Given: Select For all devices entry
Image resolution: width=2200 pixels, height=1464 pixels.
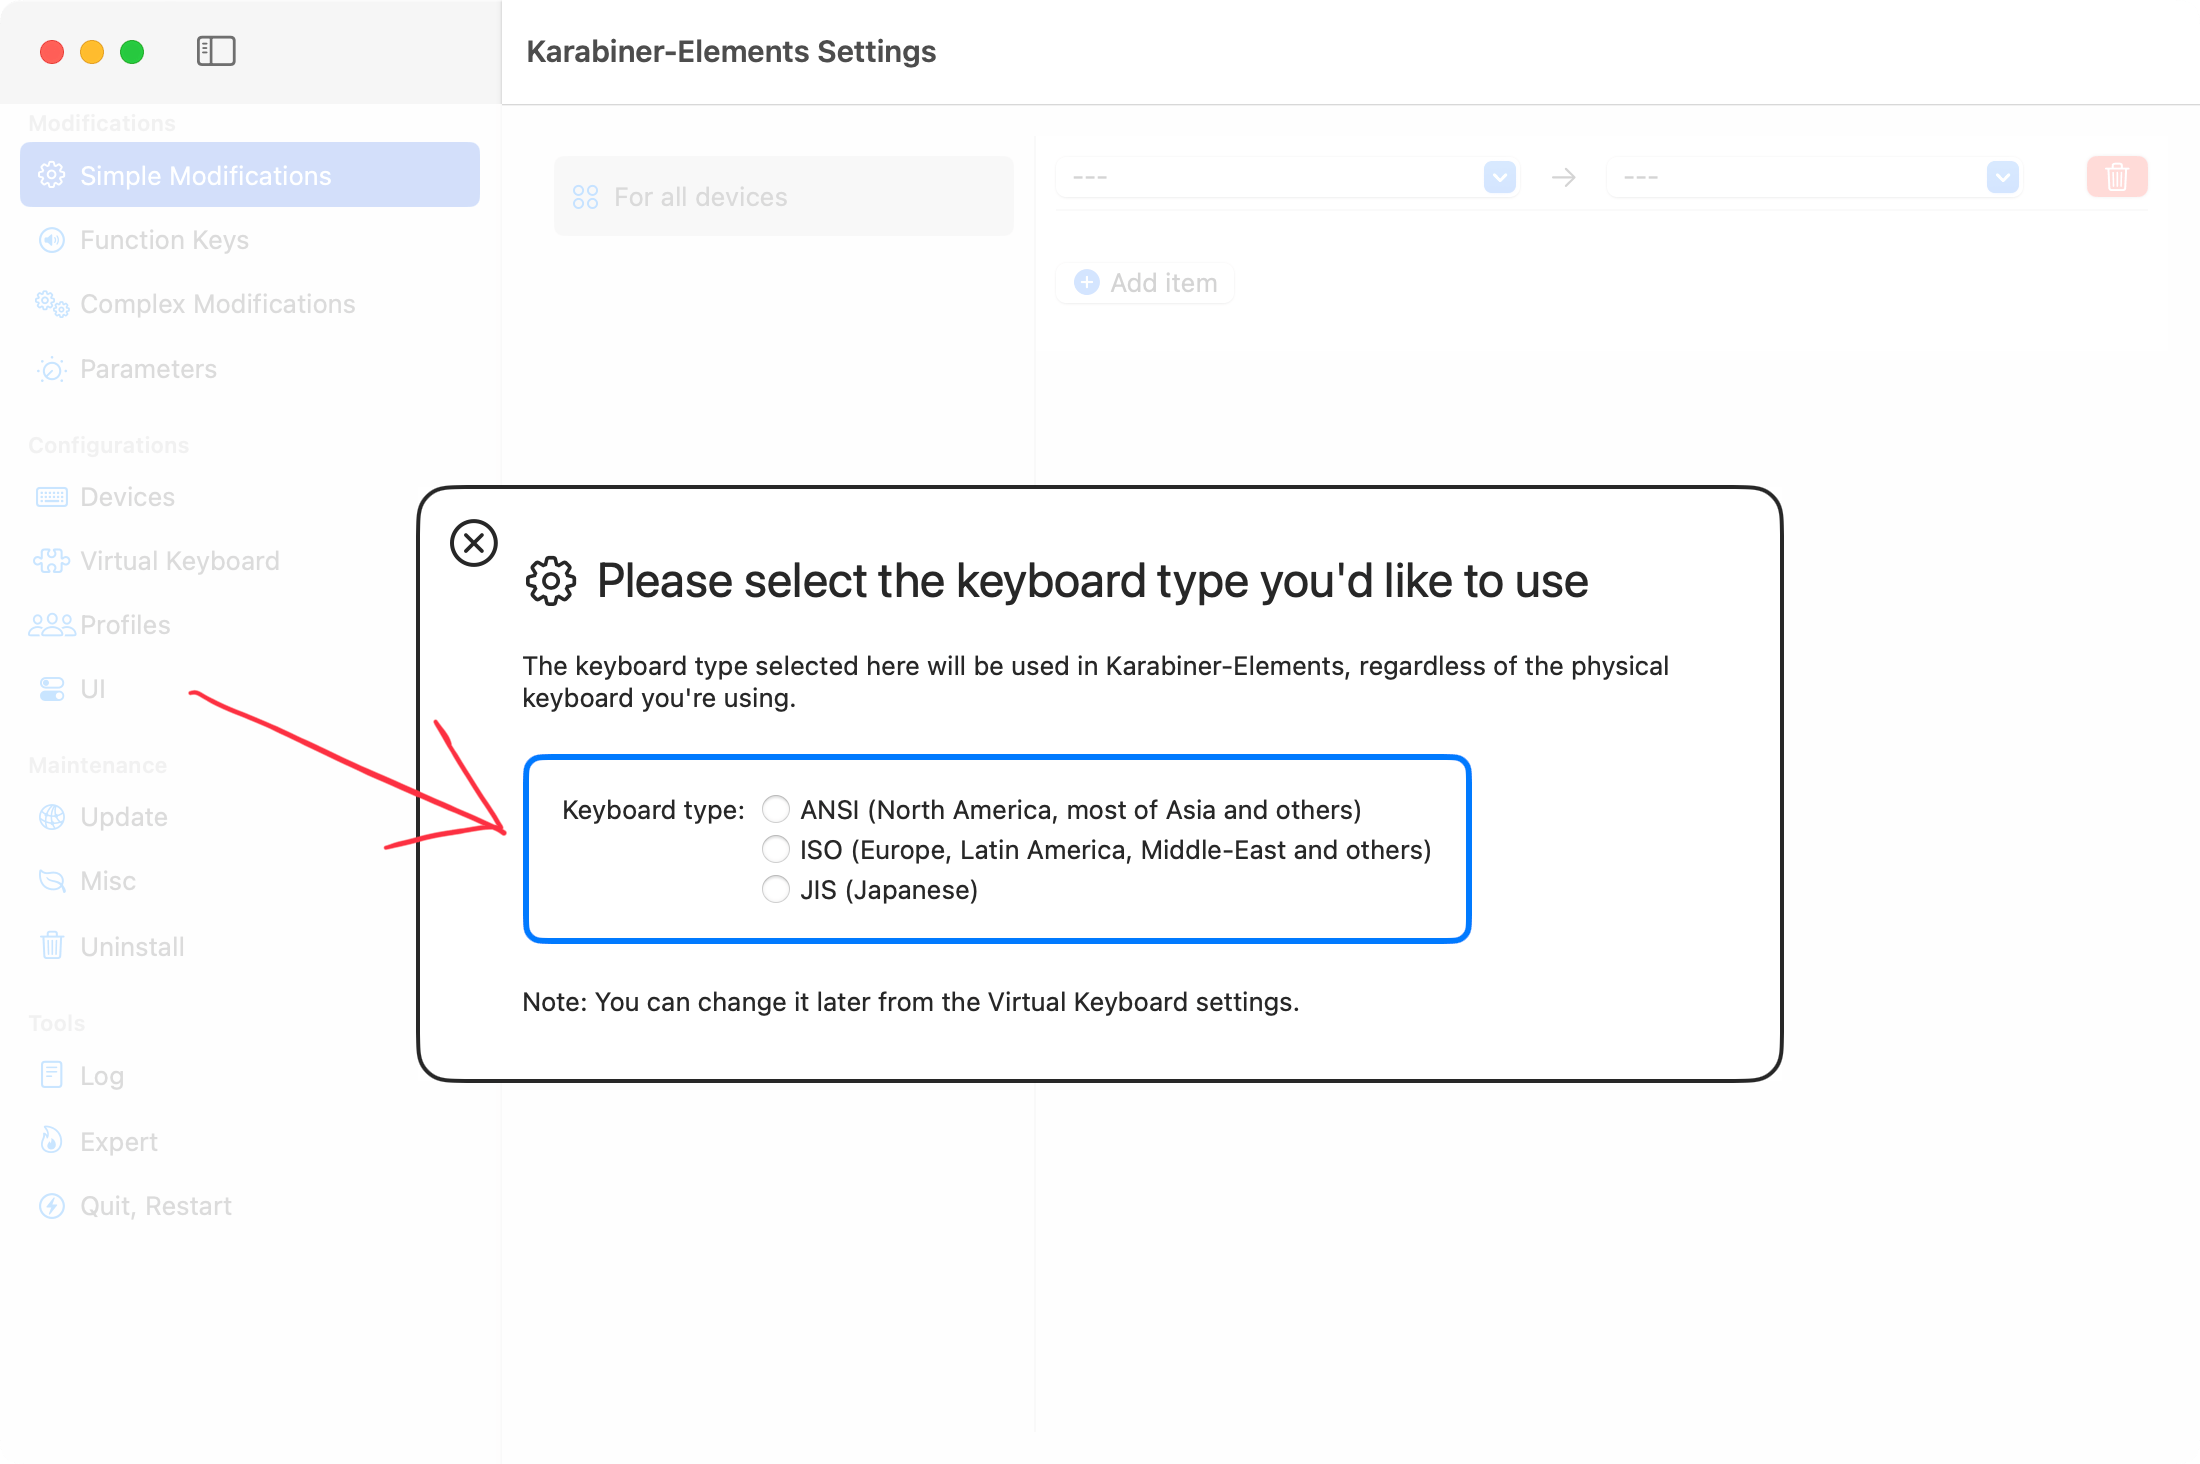Looking at the screenshot, I should click(x=784, y=196).
